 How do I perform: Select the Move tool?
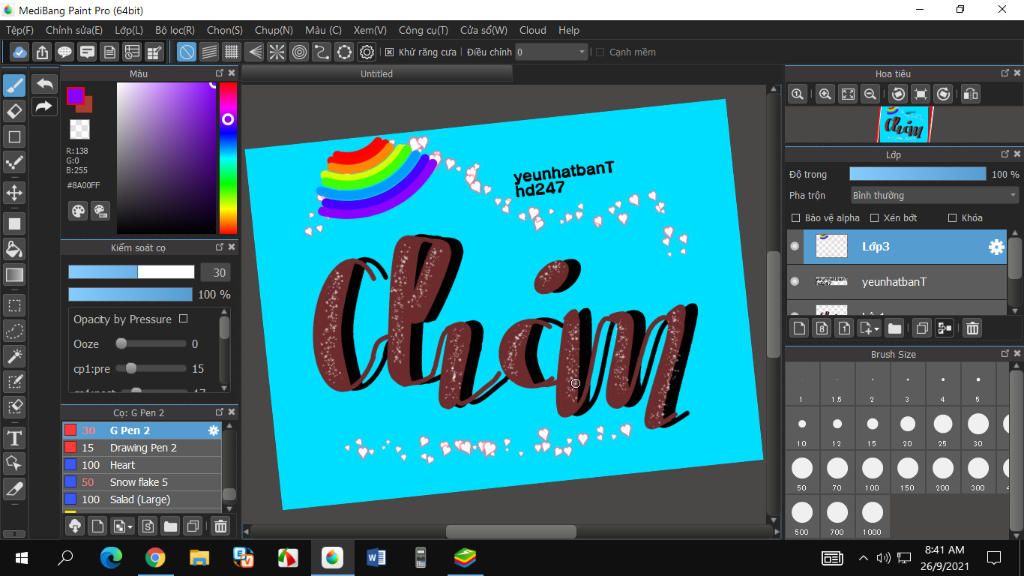[14, 193]
